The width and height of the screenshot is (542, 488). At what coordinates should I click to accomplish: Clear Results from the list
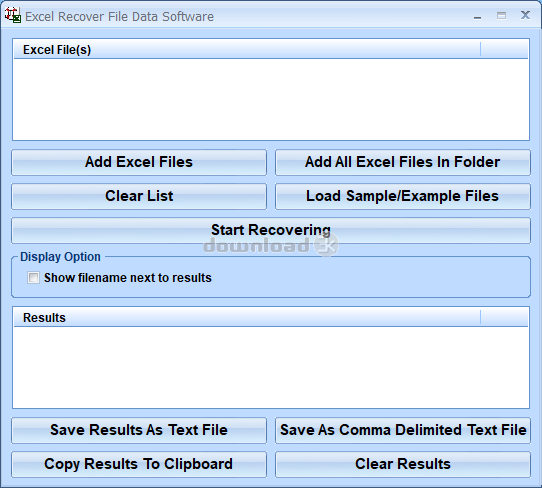tap(403, 464)
